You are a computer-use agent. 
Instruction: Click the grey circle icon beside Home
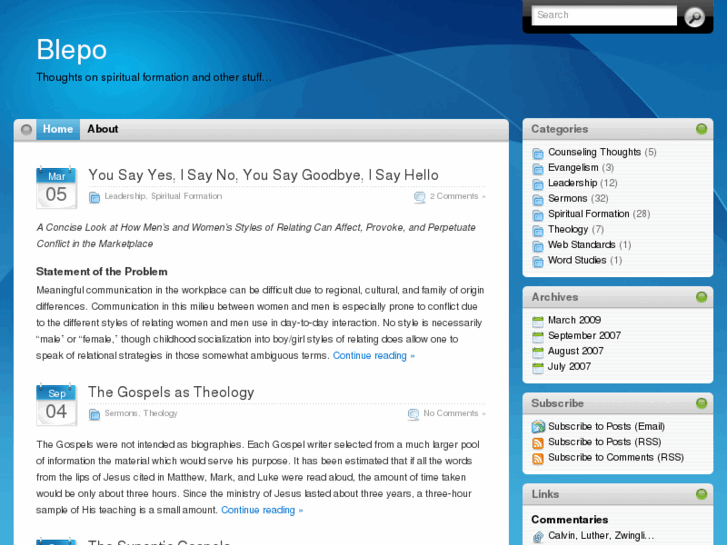[26, 129]
